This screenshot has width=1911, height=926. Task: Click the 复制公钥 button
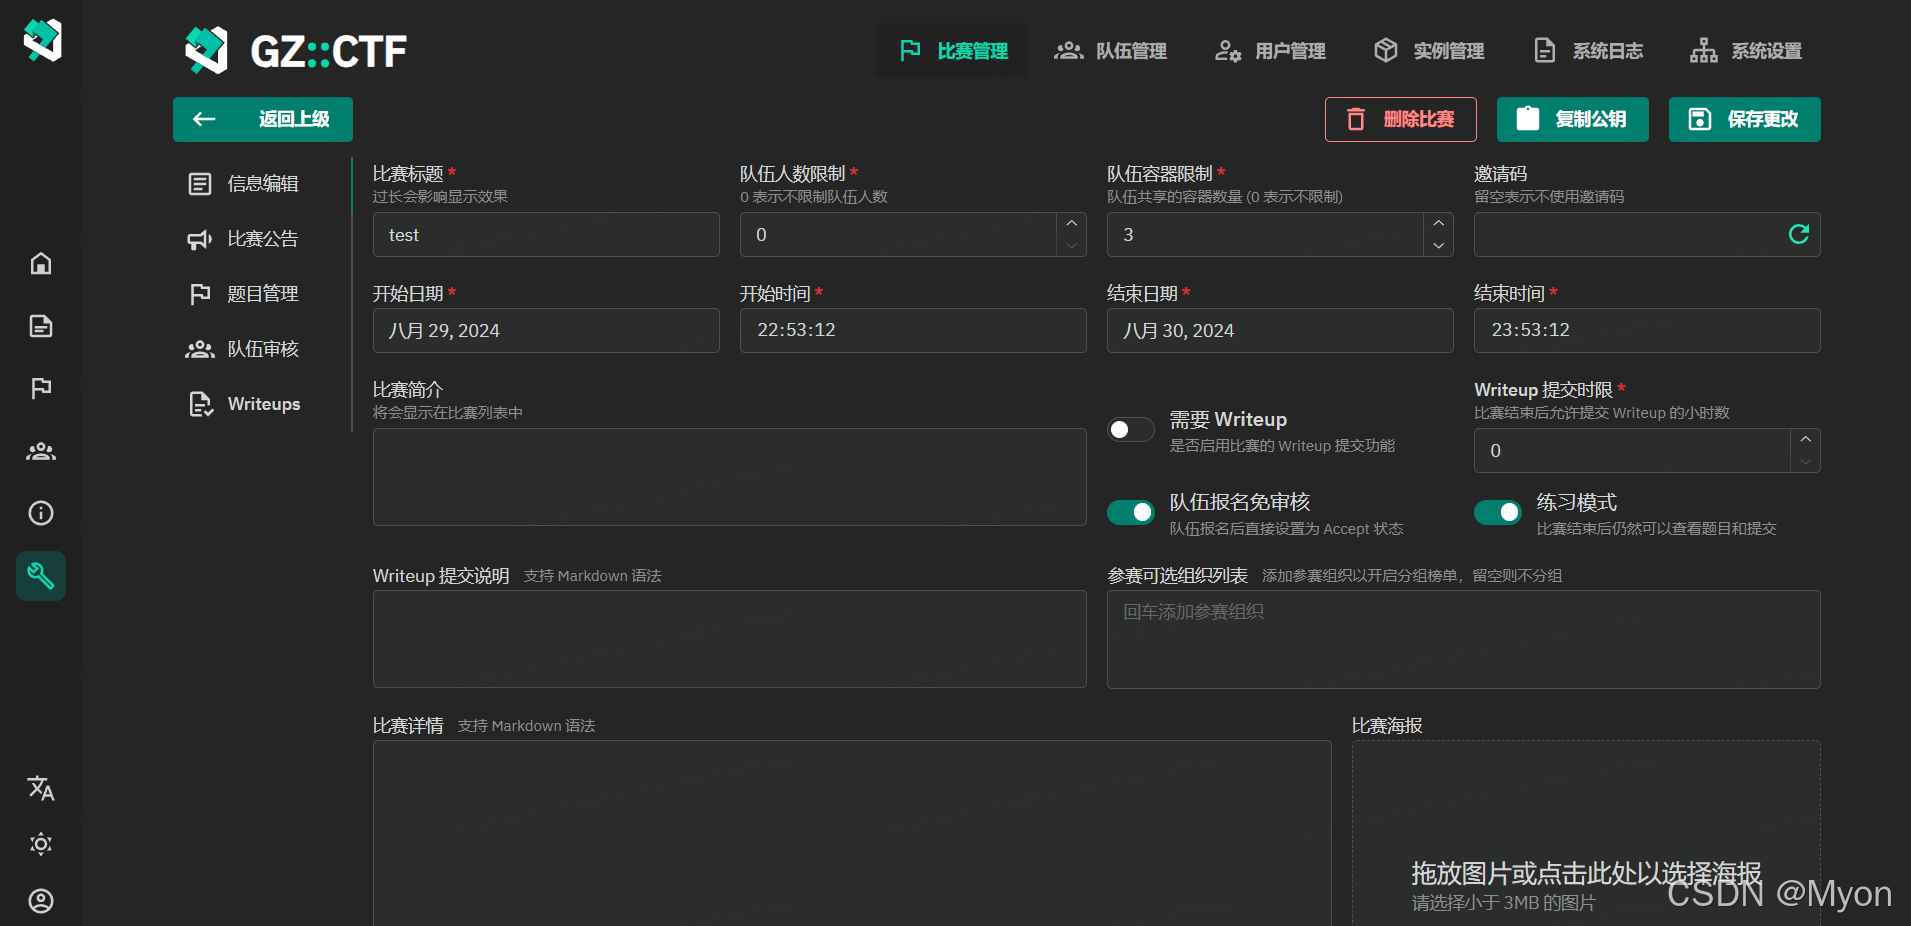(1572, 119)
